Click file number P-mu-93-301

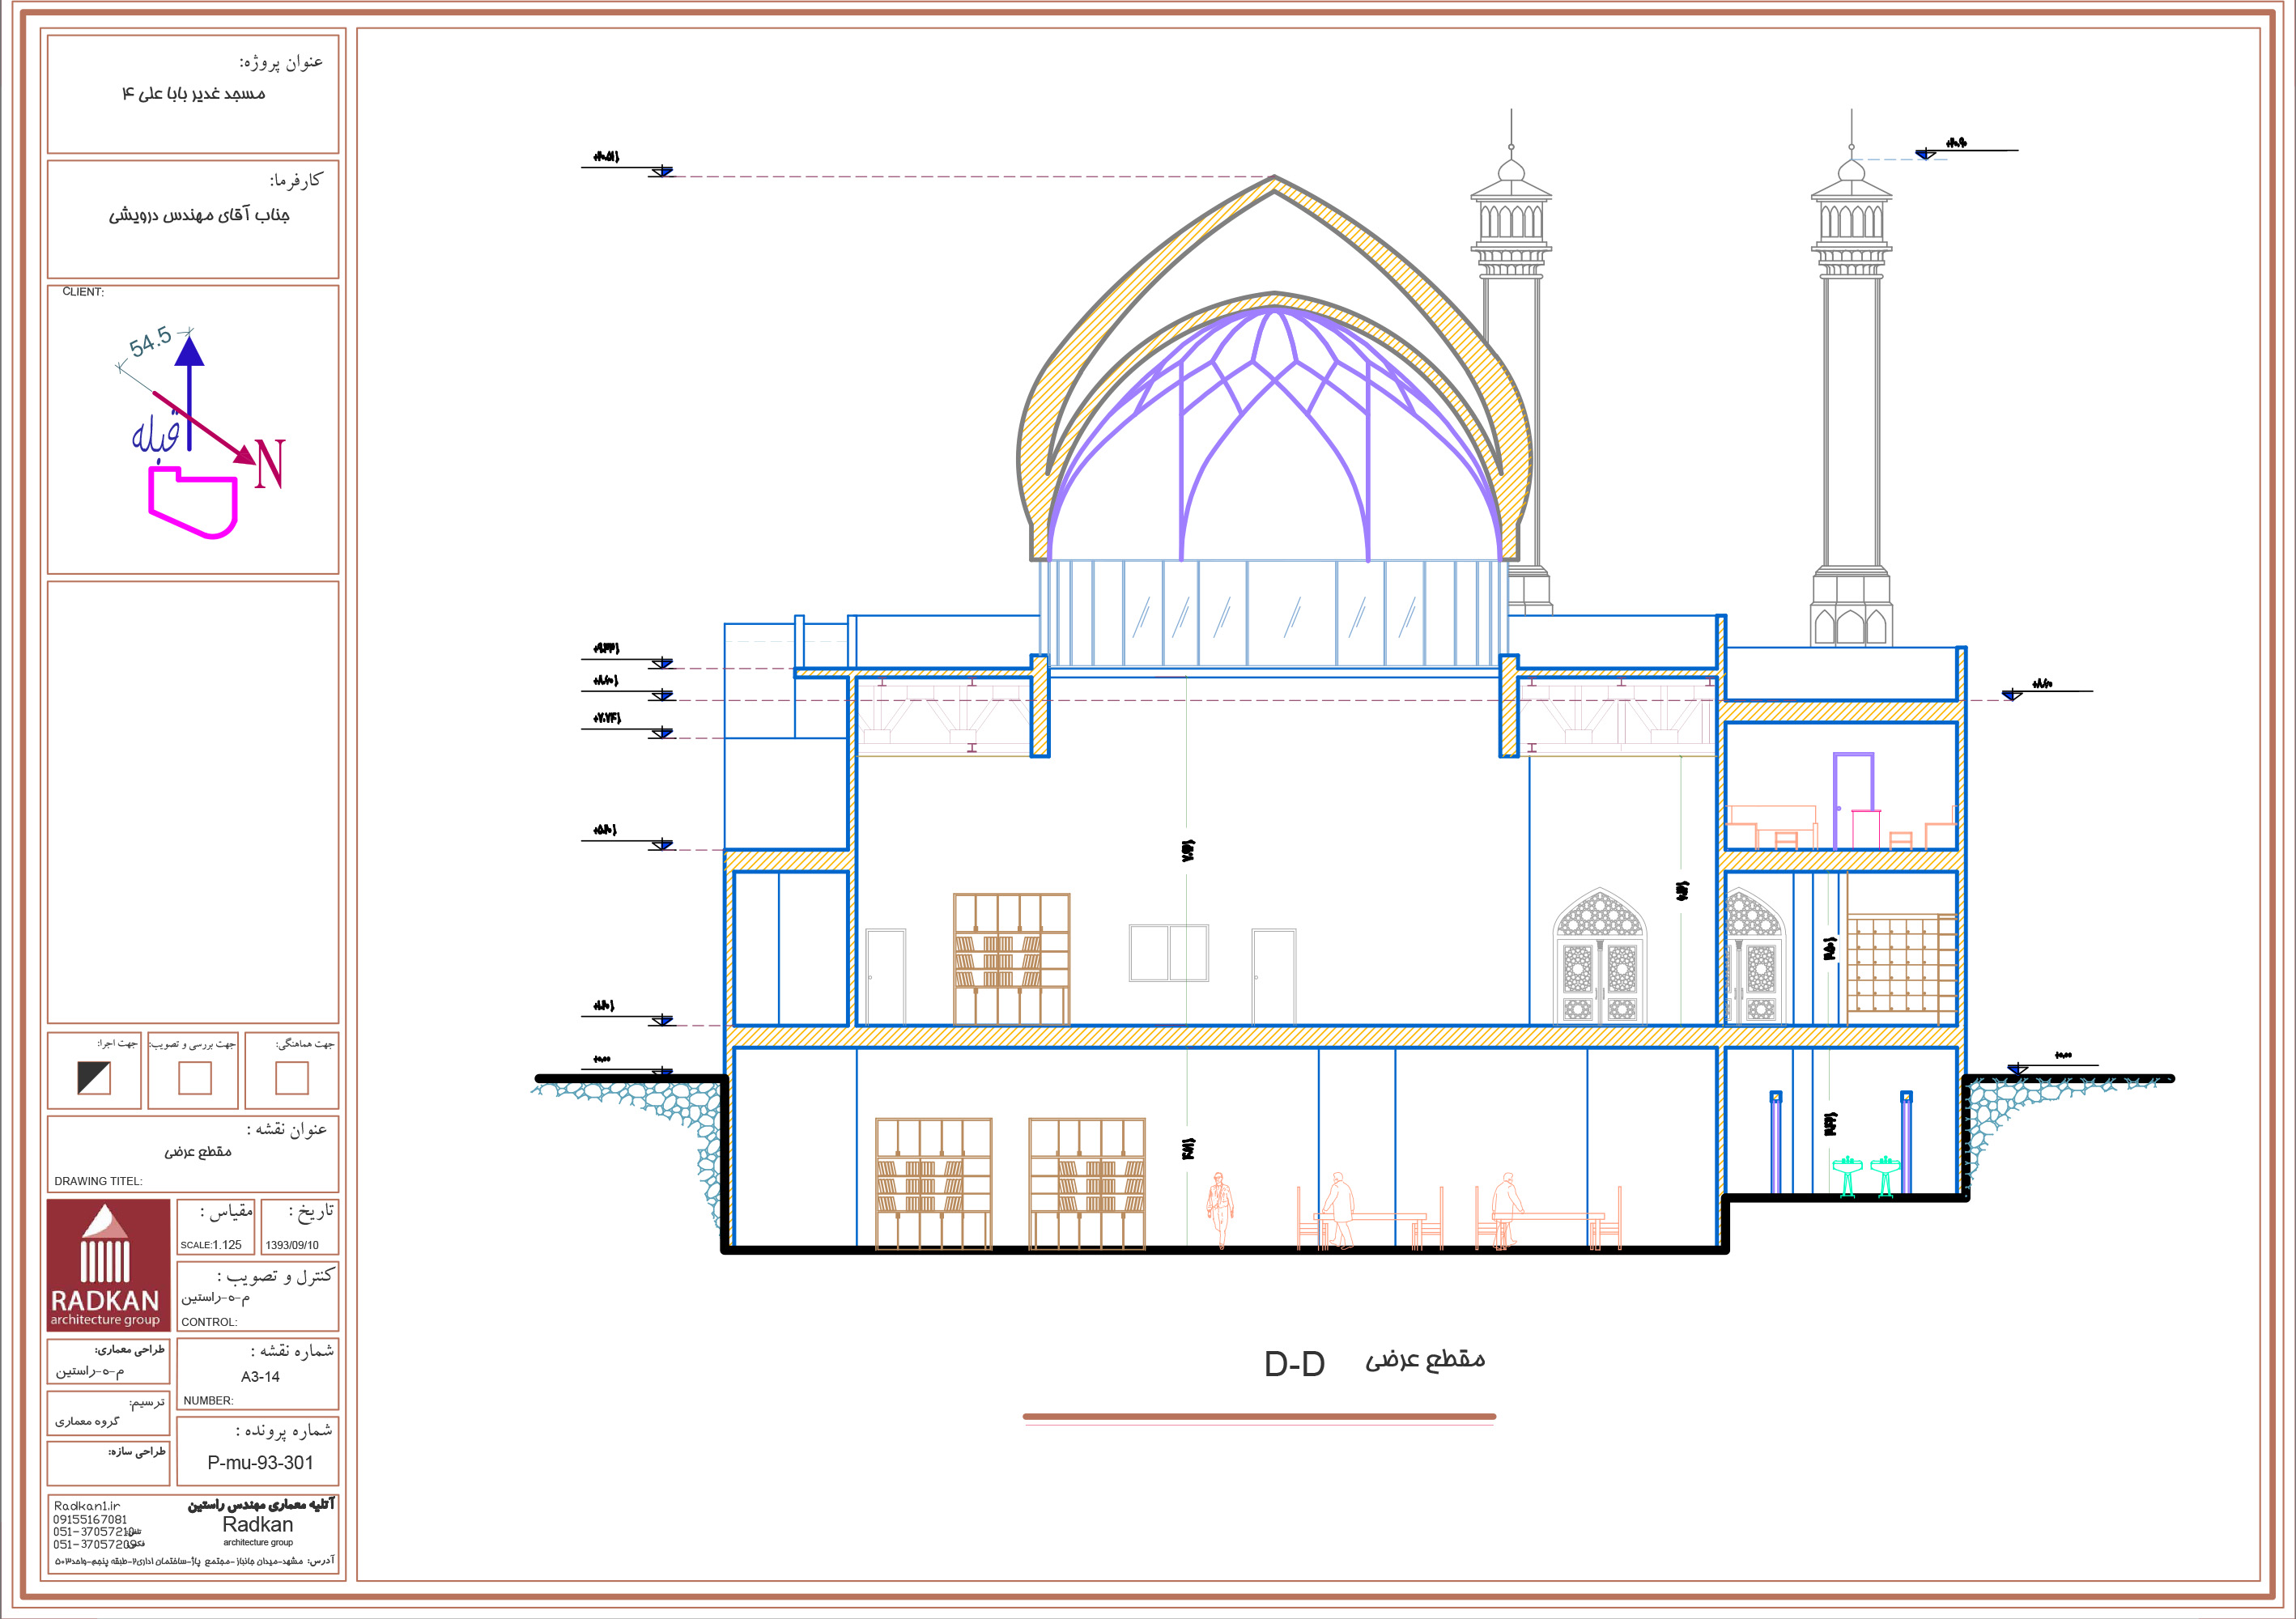(x=260, y=1463)
